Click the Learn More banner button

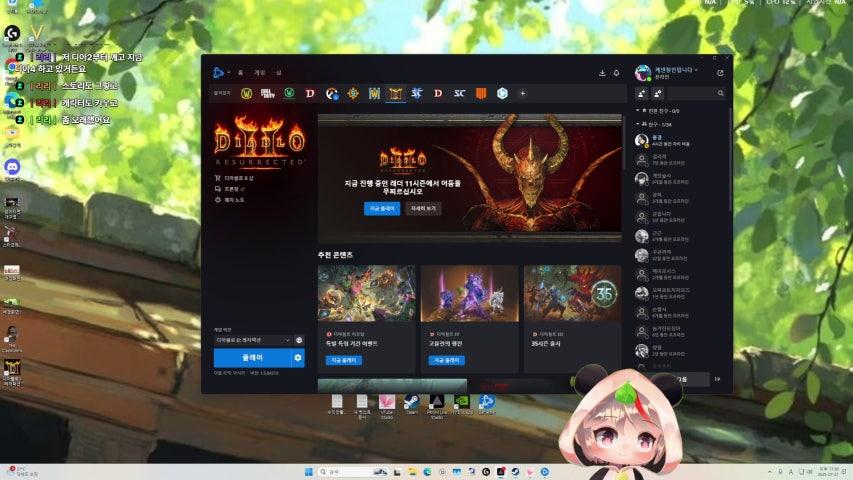(x=423, y=208)
